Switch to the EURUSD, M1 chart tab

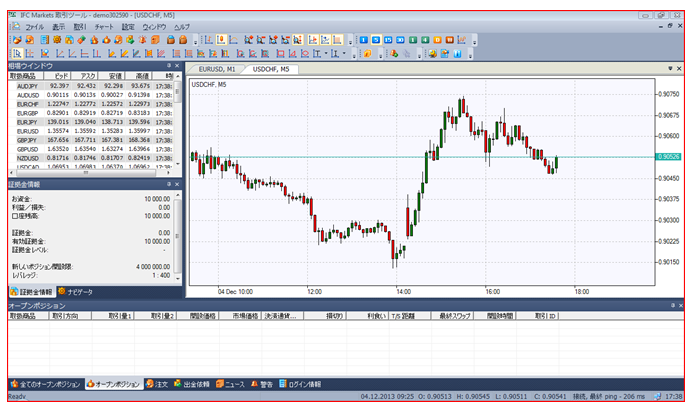click(x=217, y=70)
